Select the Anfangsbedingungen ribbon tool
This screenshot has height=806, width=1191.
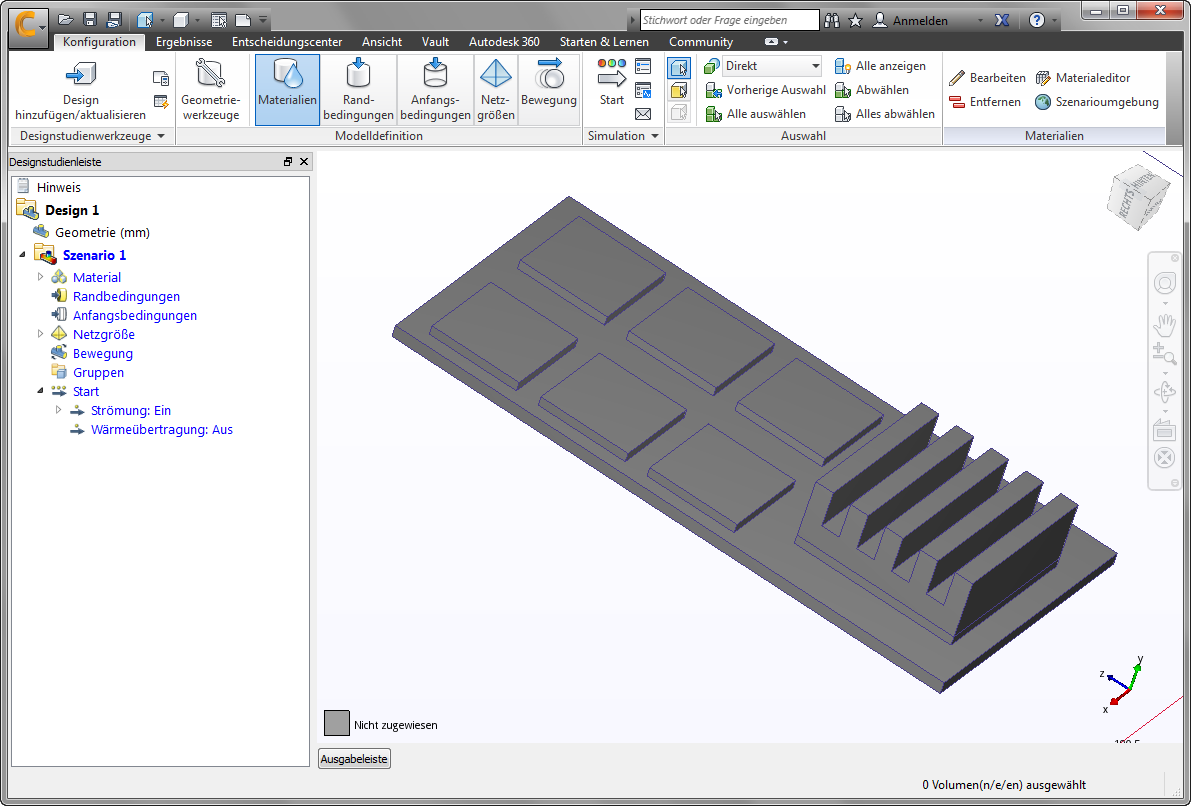click(x=435, y=90)
